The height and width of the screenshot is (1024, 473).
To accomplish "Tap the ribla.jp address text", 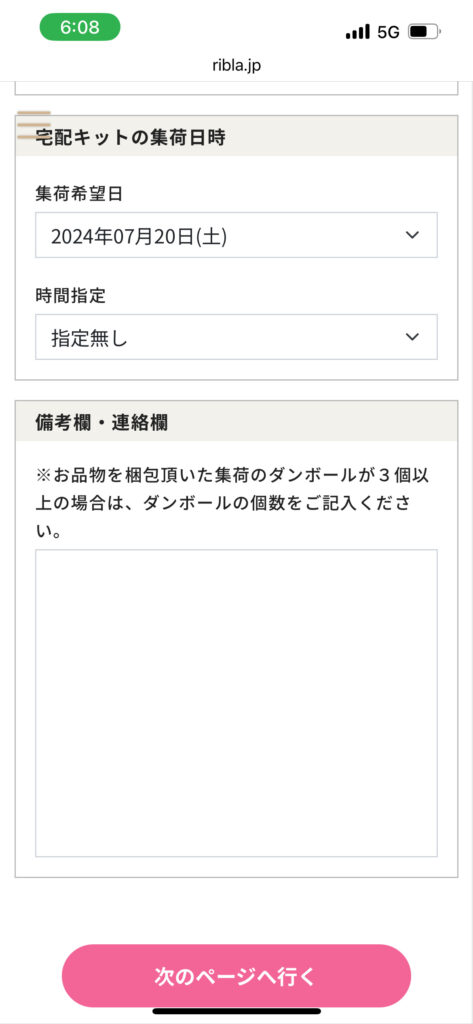I will [236, 66].
